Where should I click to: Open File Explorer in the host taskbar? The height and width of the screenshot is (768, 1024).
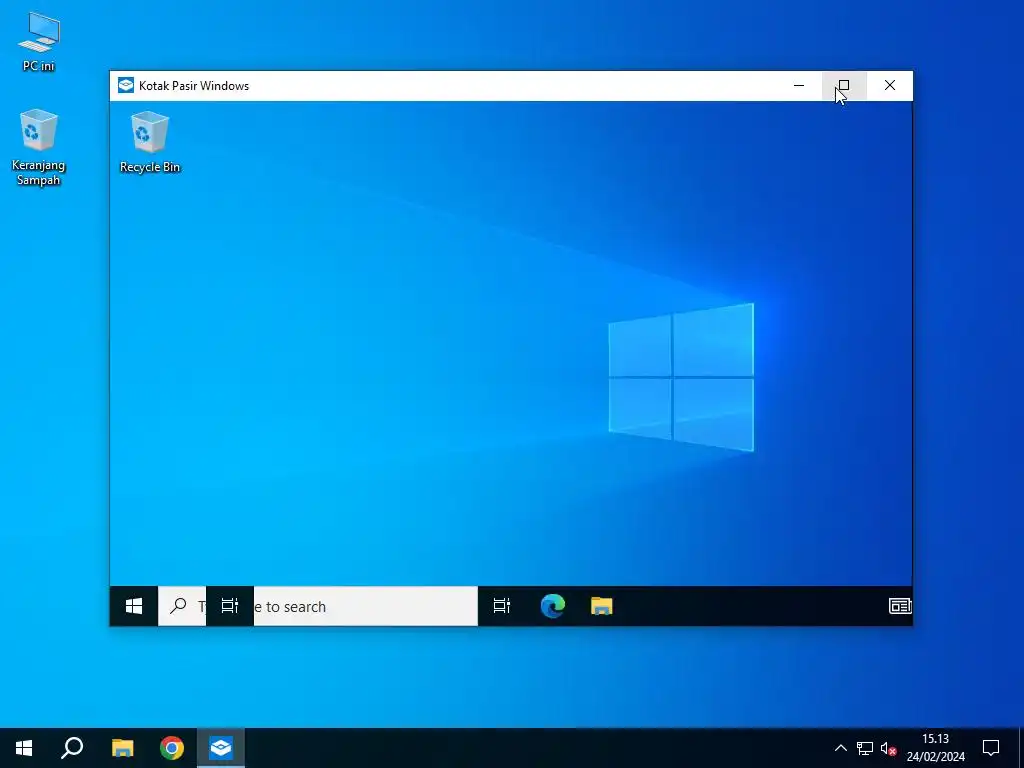pyautogui.click(x=122, y=748)
